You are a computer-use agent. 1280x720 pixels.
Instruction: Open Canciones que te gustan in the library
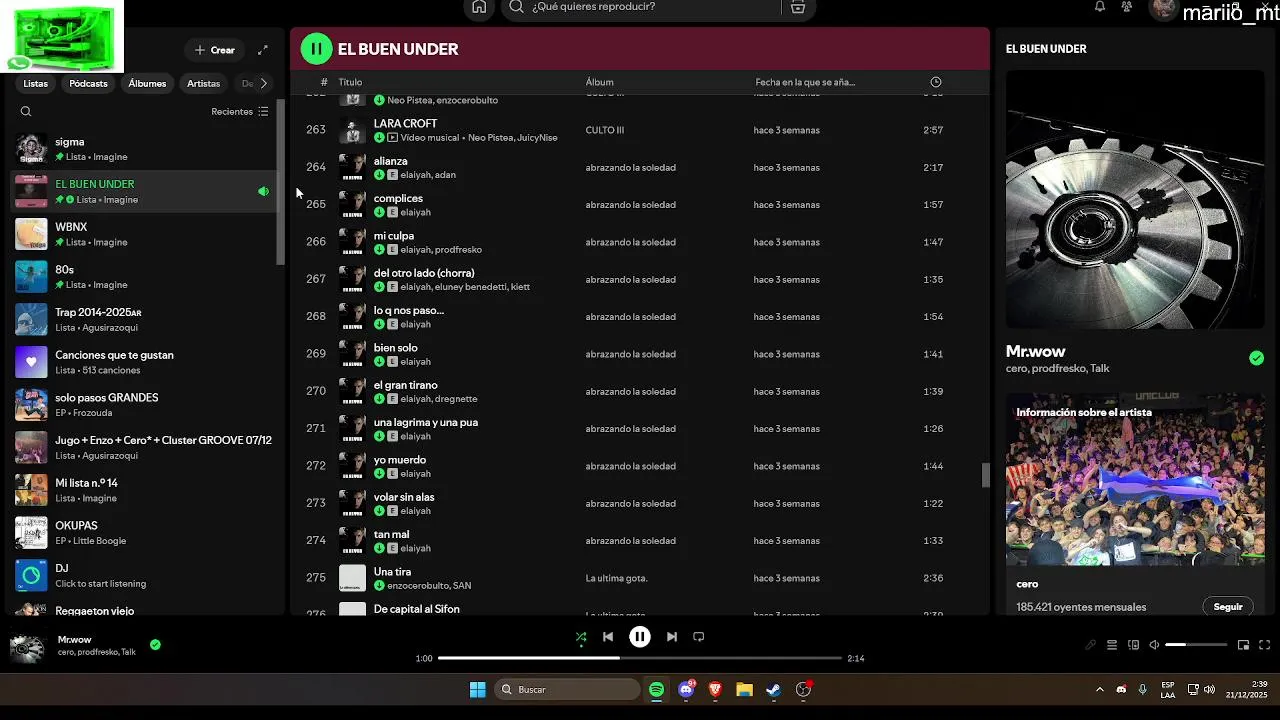point(145,362)
